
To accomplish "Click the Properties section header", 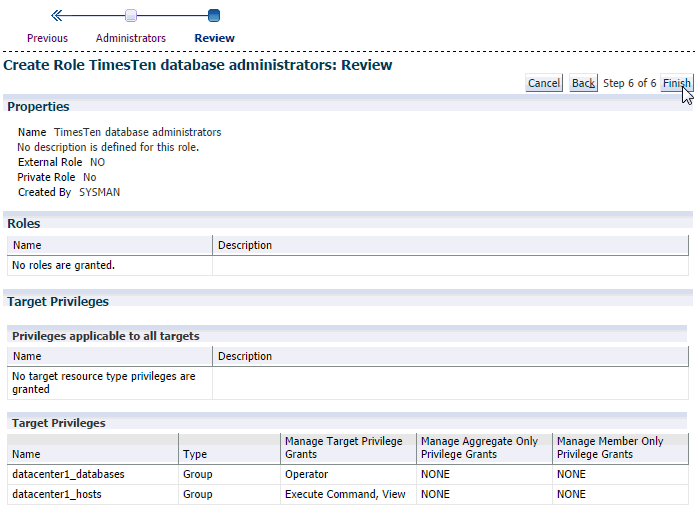I will tap(38, 106).
